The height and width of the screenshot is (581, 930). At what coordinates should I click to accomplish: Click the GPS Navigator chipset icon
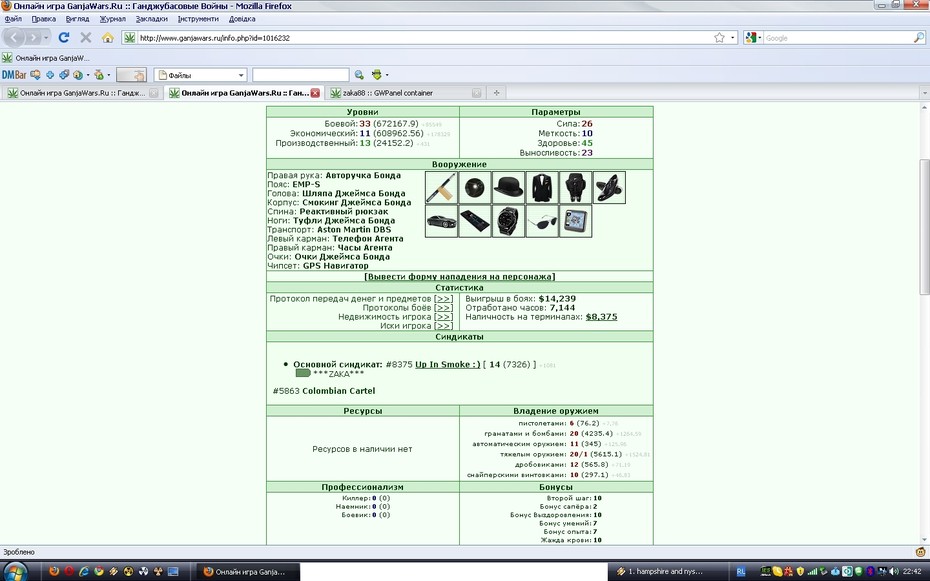[x=575, y=221]
